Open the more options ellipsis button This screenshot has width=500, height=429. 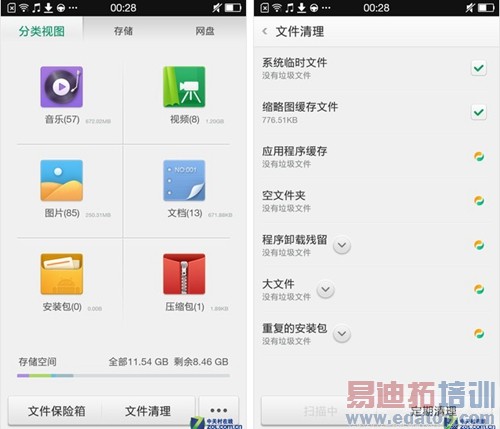pyautogui.click(x=219, y=410)
